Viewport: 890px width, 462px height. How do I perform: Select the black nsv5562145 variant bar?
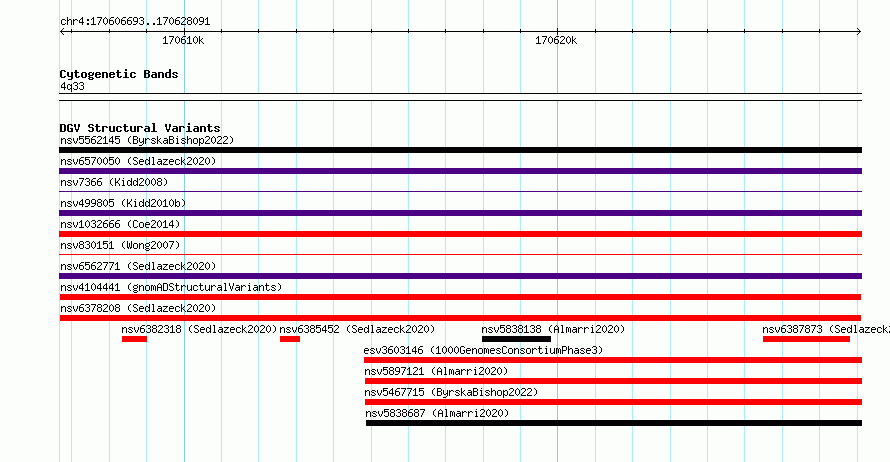click(460, 150)
